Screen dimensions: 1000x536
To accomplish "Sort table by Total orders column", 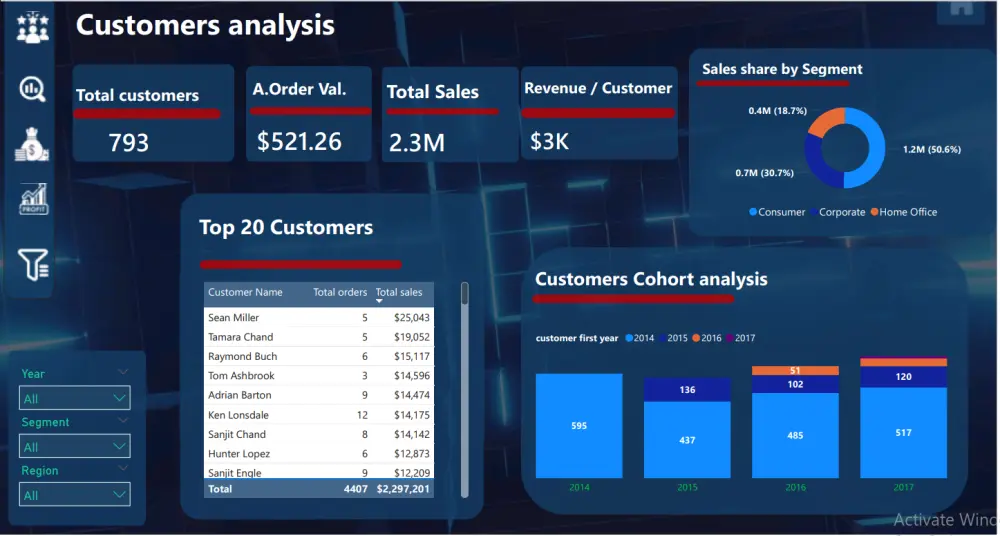I will [x=340, y=292].
